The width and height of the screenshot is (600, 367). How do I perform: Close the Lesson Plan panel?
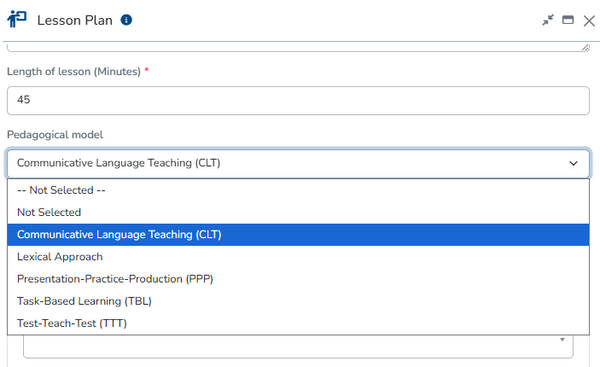tap(589, 21)
